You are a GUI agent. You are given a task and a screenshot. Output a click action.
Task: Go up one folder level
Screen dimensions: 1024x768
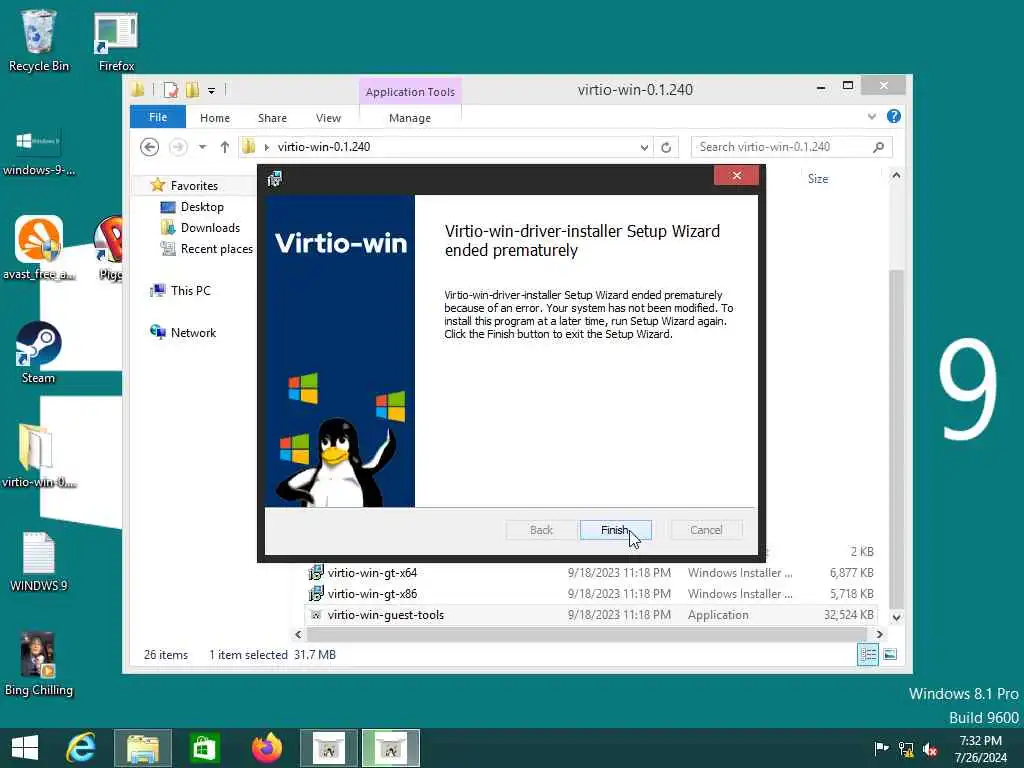225,147
